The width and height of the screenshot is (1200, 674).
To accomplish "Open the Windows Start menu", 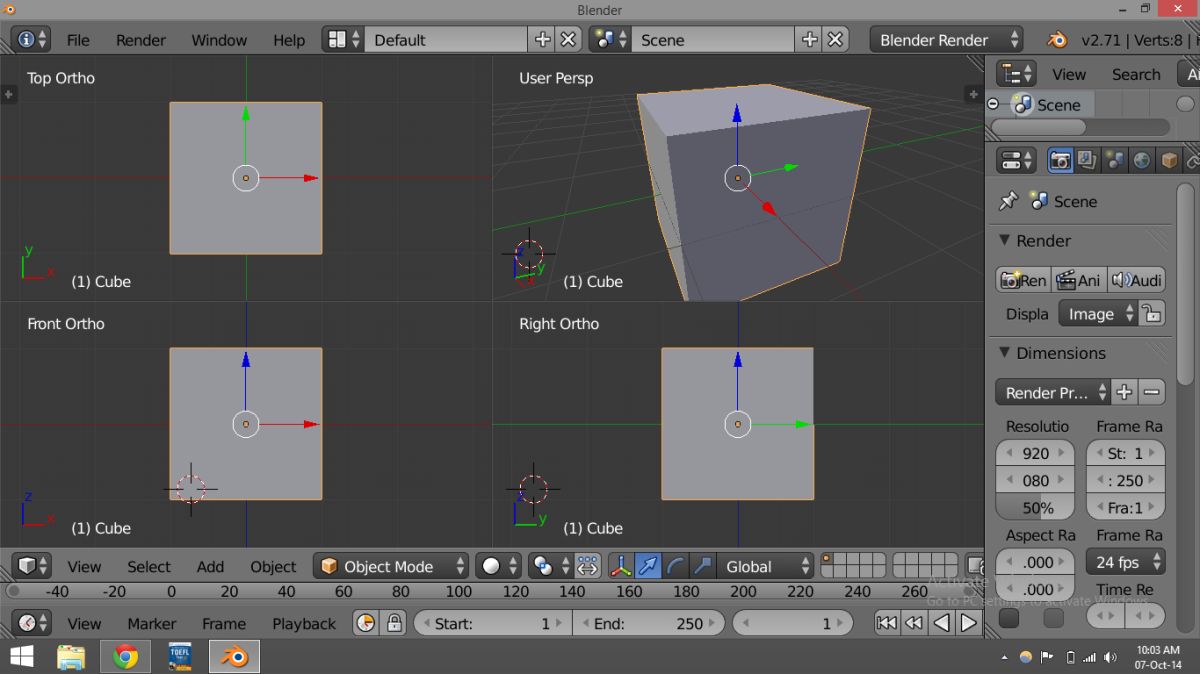I will coord(21,657).
